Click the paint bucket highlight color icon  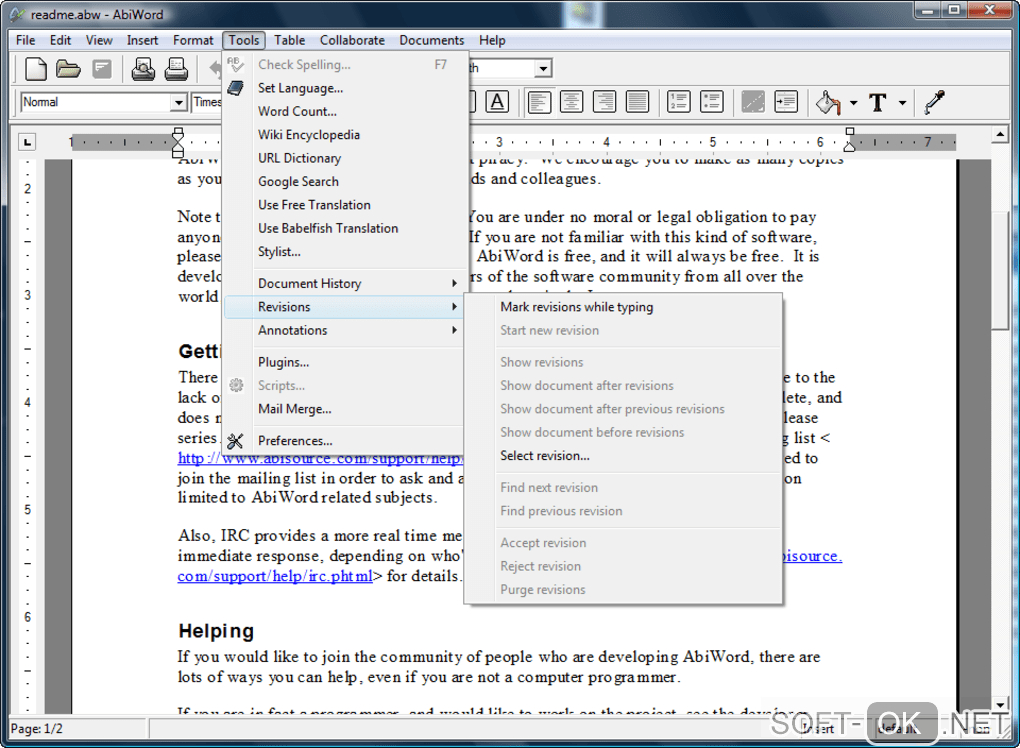point(828,102)
